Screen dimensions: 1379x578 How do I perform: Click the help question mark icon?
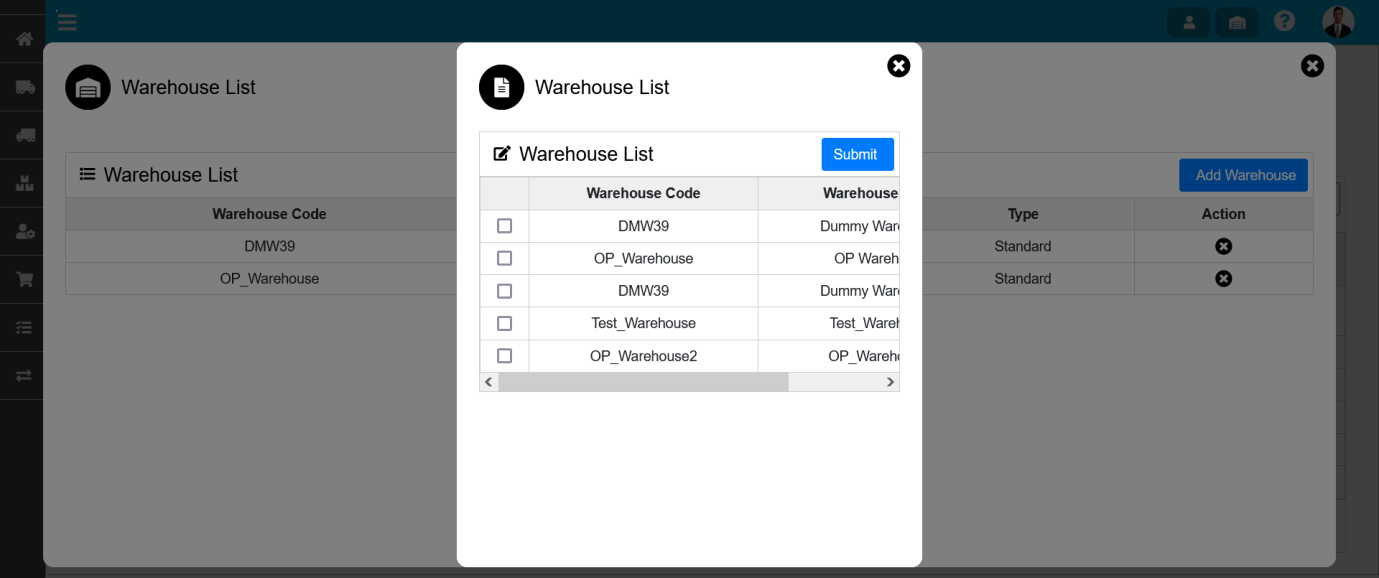click(x=1284, y=21)
